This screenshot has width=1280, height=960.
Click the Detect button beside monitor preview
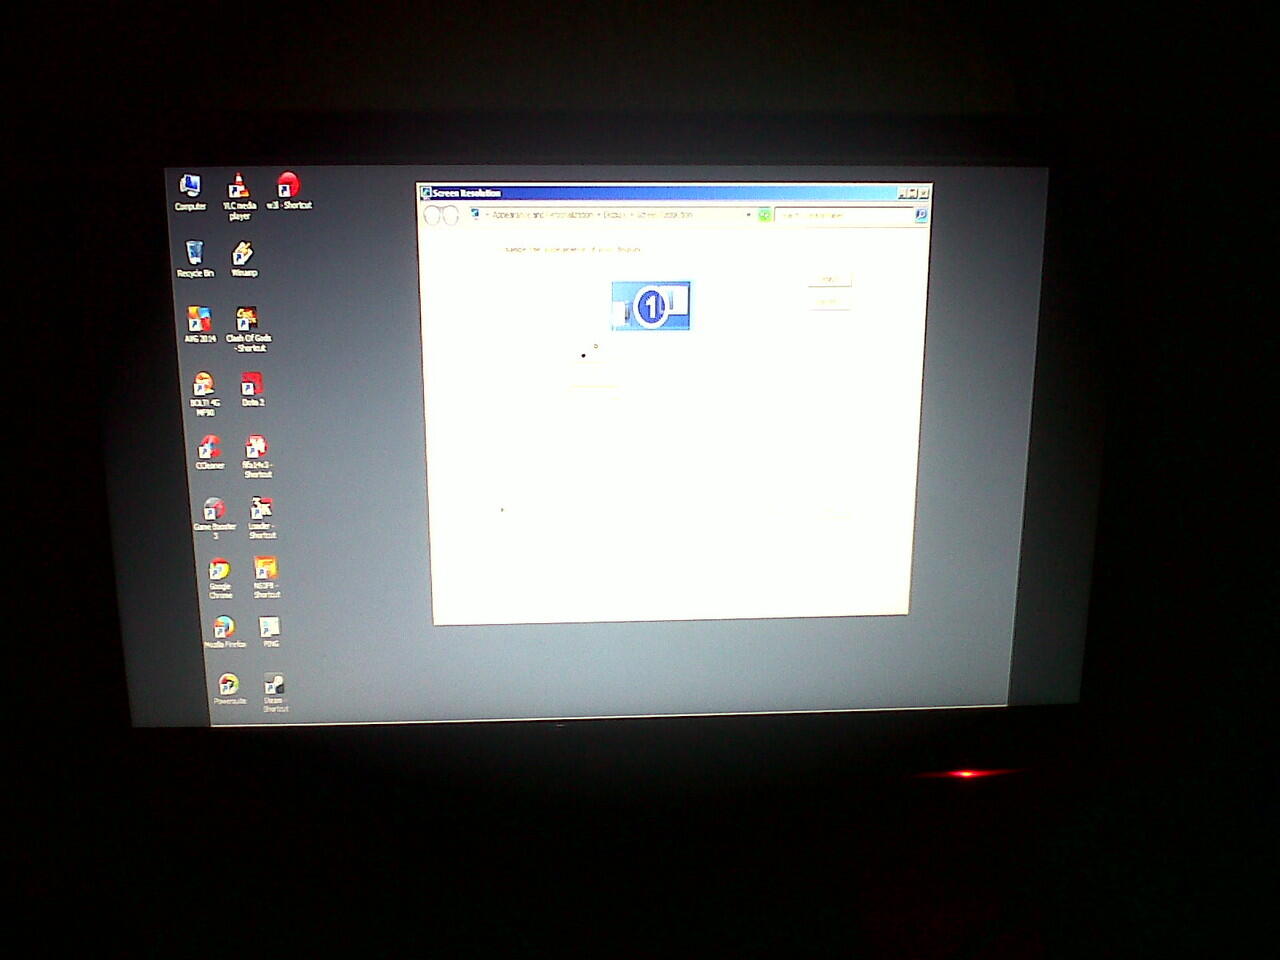pos(829,280)
